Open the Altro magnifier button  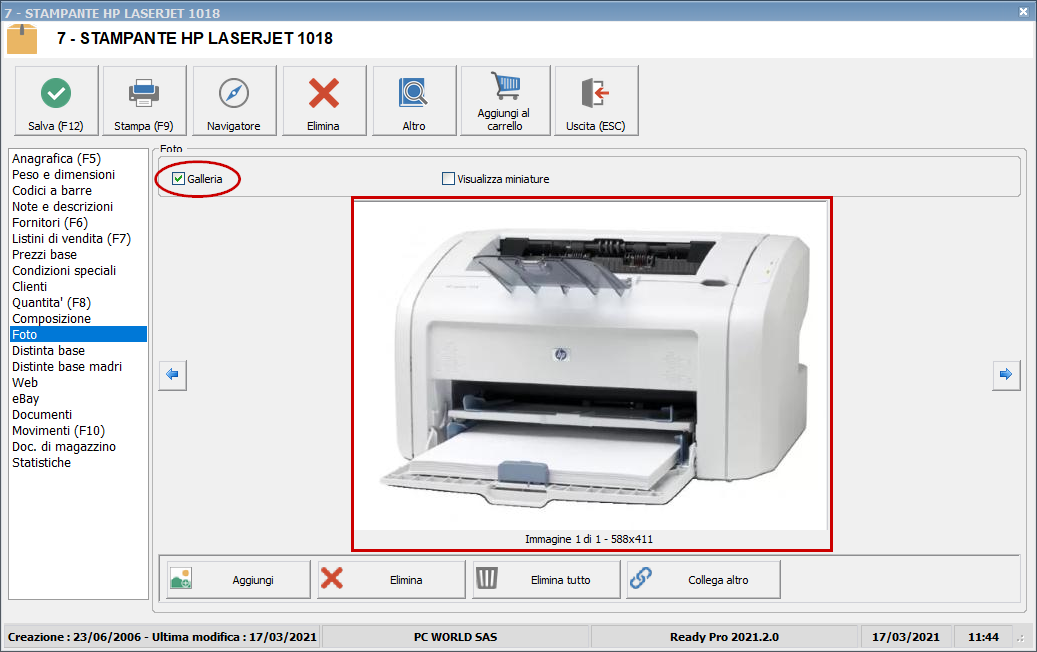coord(414,101)
